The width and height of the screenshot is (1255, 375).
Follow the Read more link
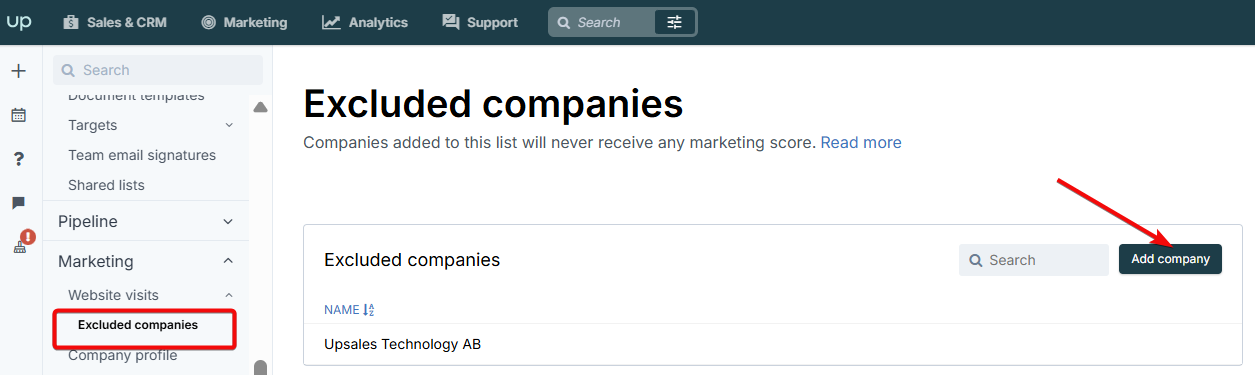pyautogui.click(x=861, y=143)
